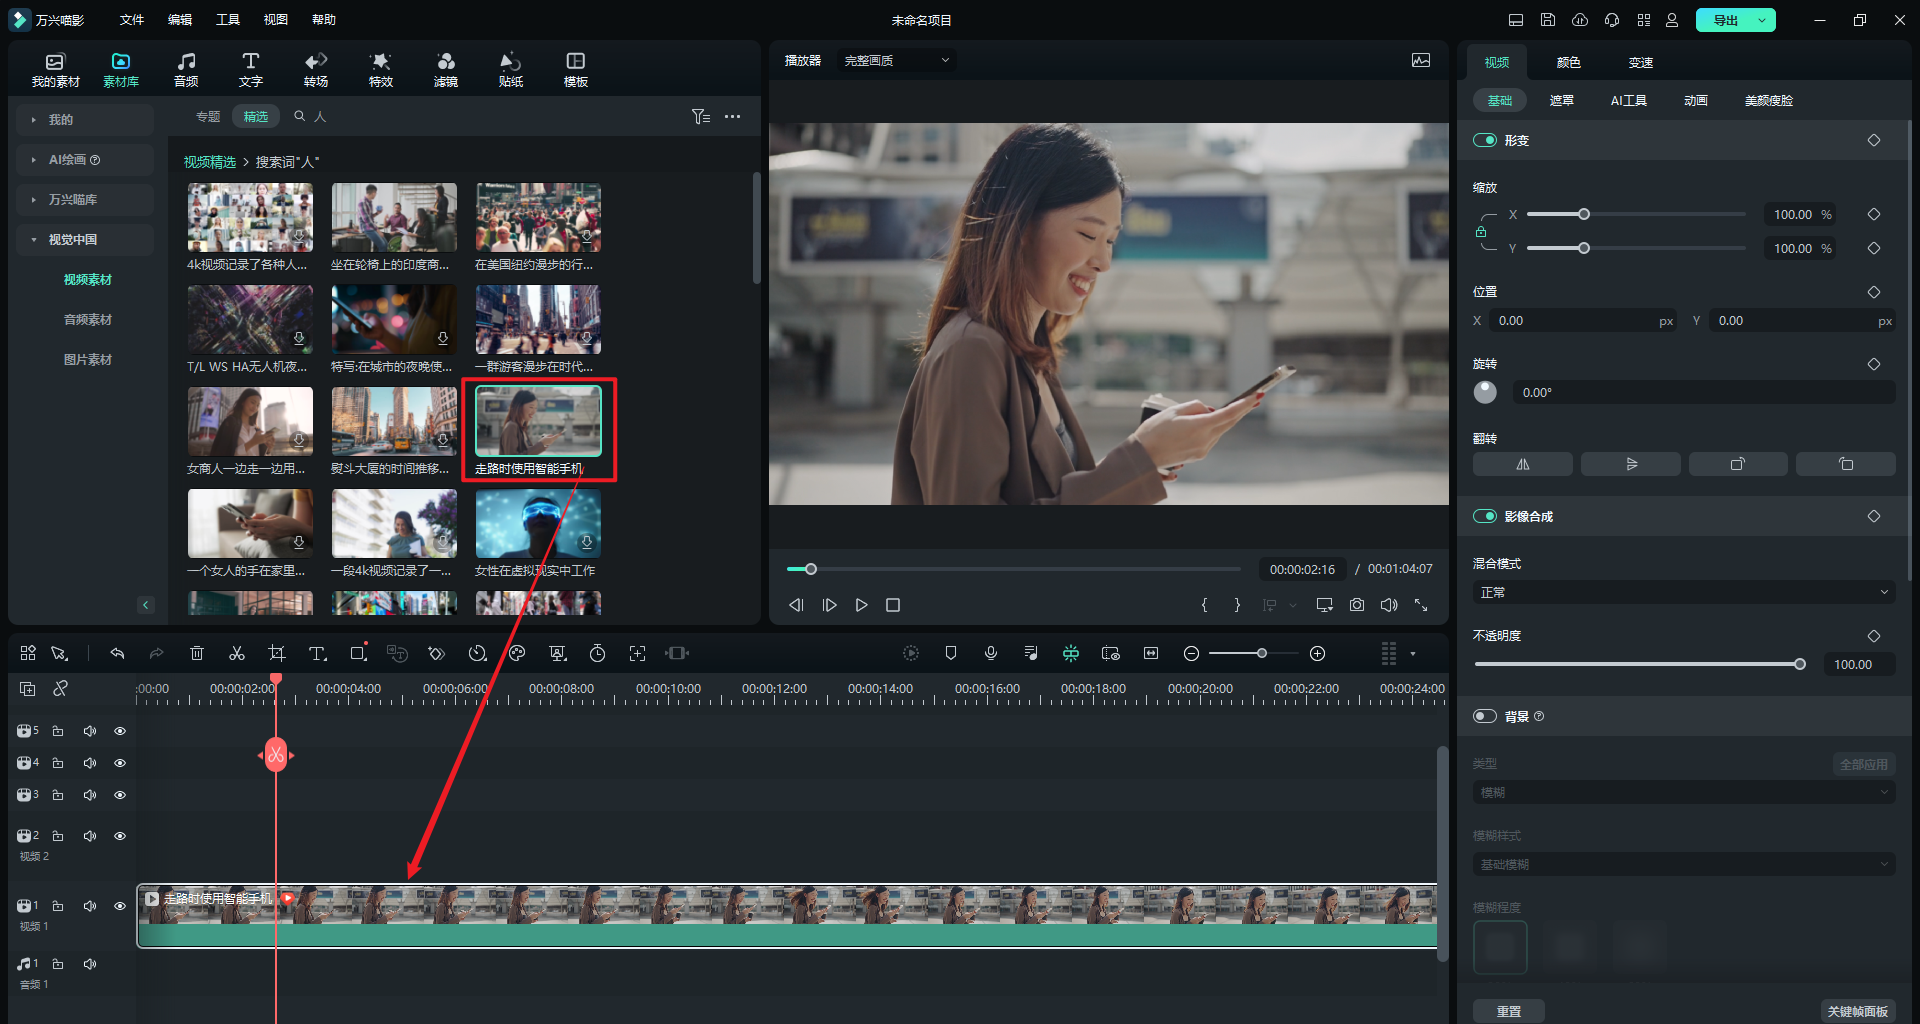Open the blend mode (正常) dropdown
Image resolution: width=1920 pixels, height=1024 pixels.
coord(1683,592)
